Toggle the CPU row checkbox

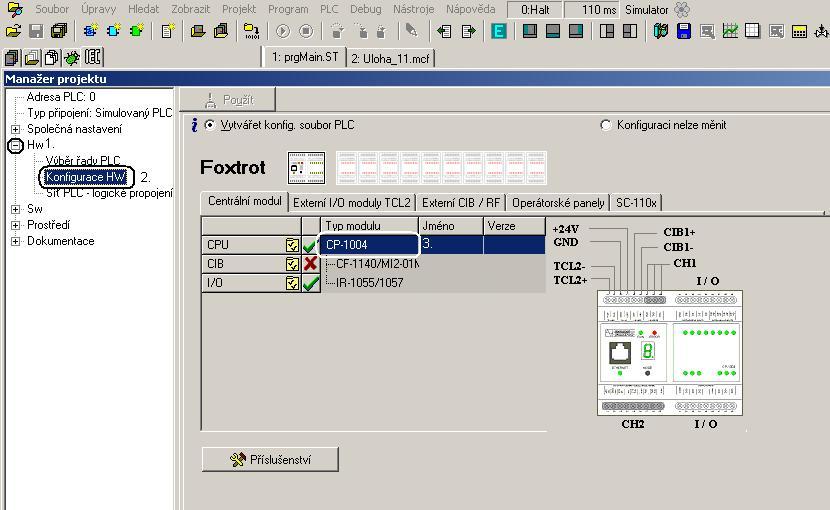(x=292, y=245)
